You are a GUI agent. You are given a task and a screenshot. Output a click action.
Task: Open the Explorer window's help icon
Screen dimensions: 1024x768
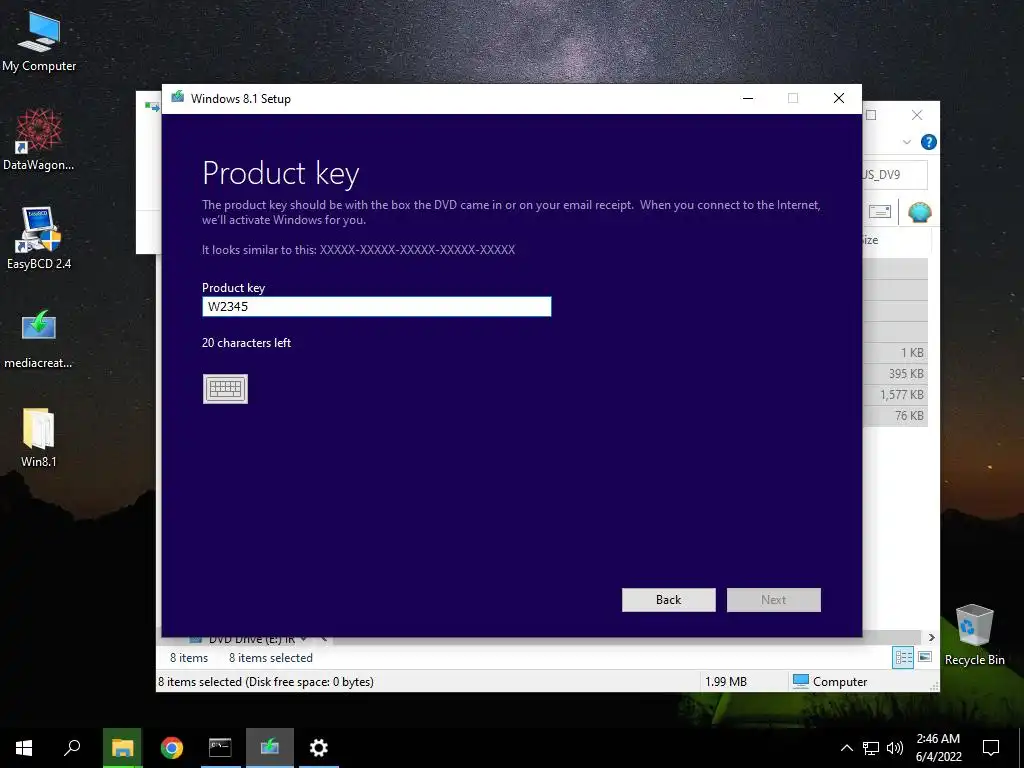[x=928, y=142]
